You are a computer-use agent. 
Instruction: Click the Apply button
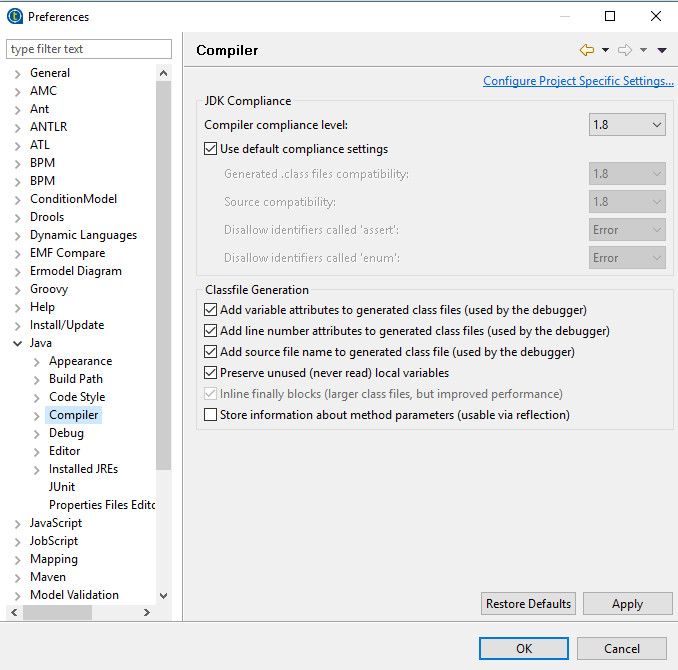point(627,603)
